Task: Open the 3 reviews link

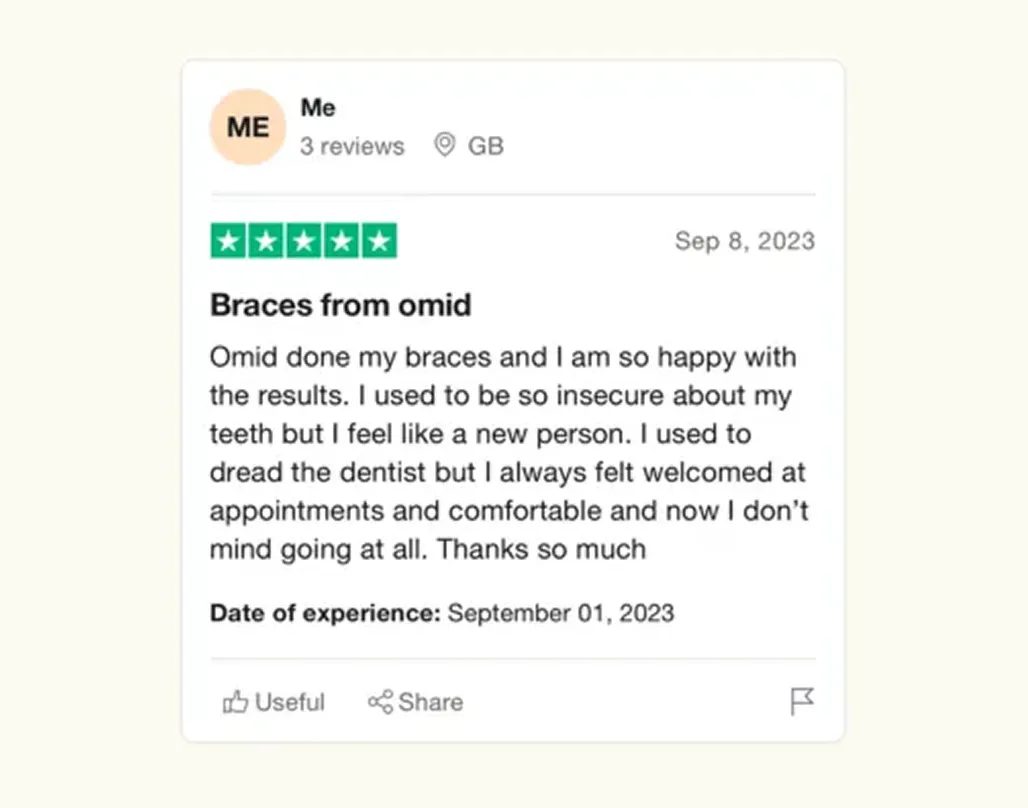Action: coord(352,146)
